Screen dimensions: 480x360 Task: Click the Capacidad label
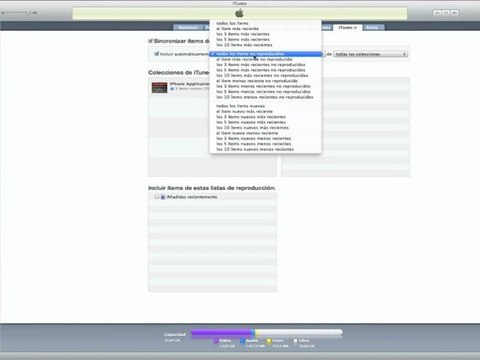pyautogui.click(x=175, y=334)
